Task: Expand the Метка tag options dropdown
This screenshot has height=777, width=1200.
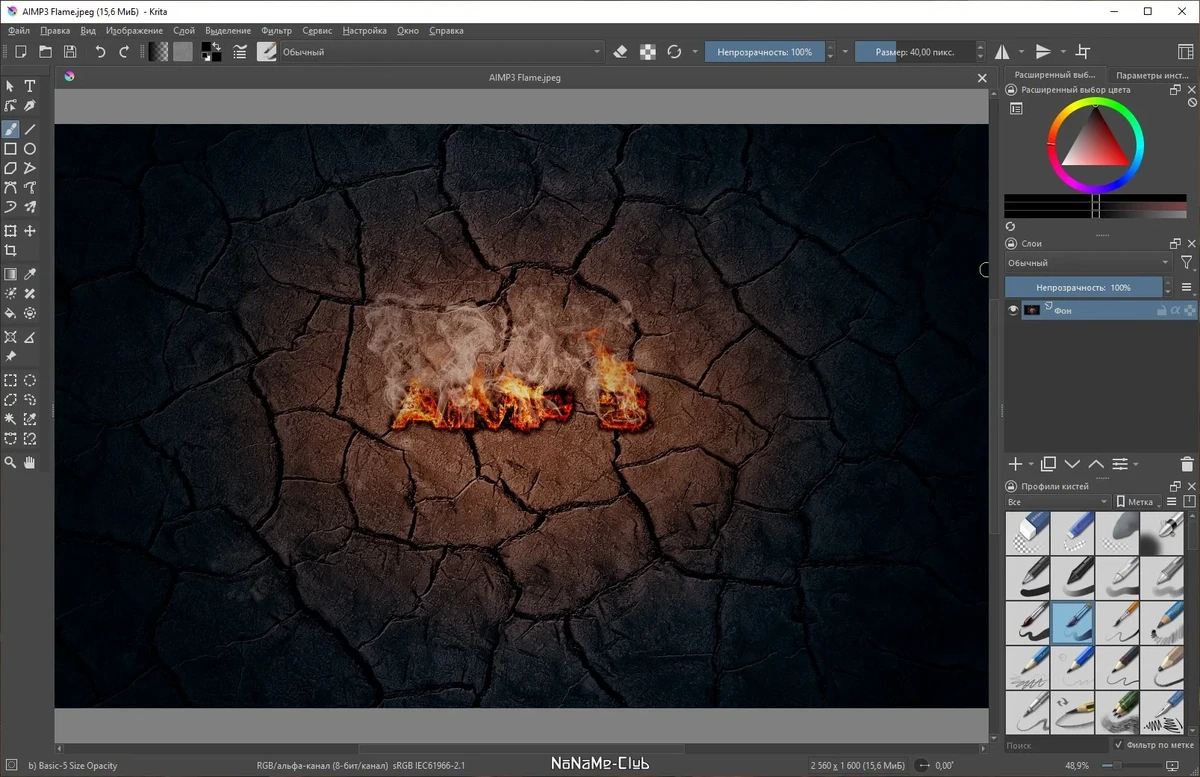Action: pos(1137,502)
